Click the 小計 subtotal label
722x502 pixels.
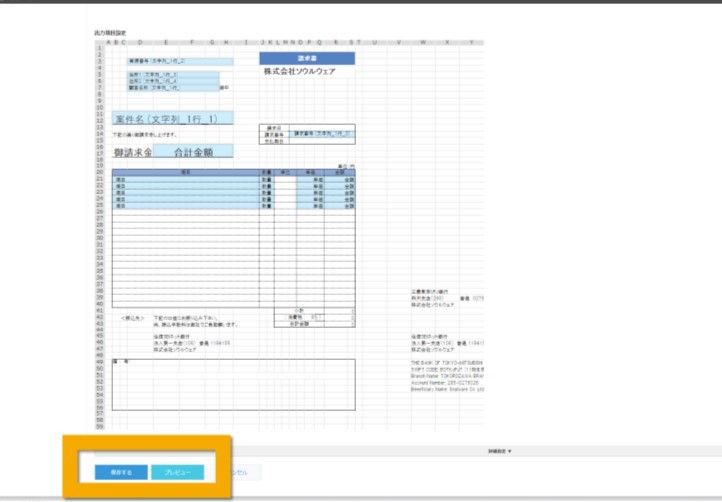[x=299, y=311]
